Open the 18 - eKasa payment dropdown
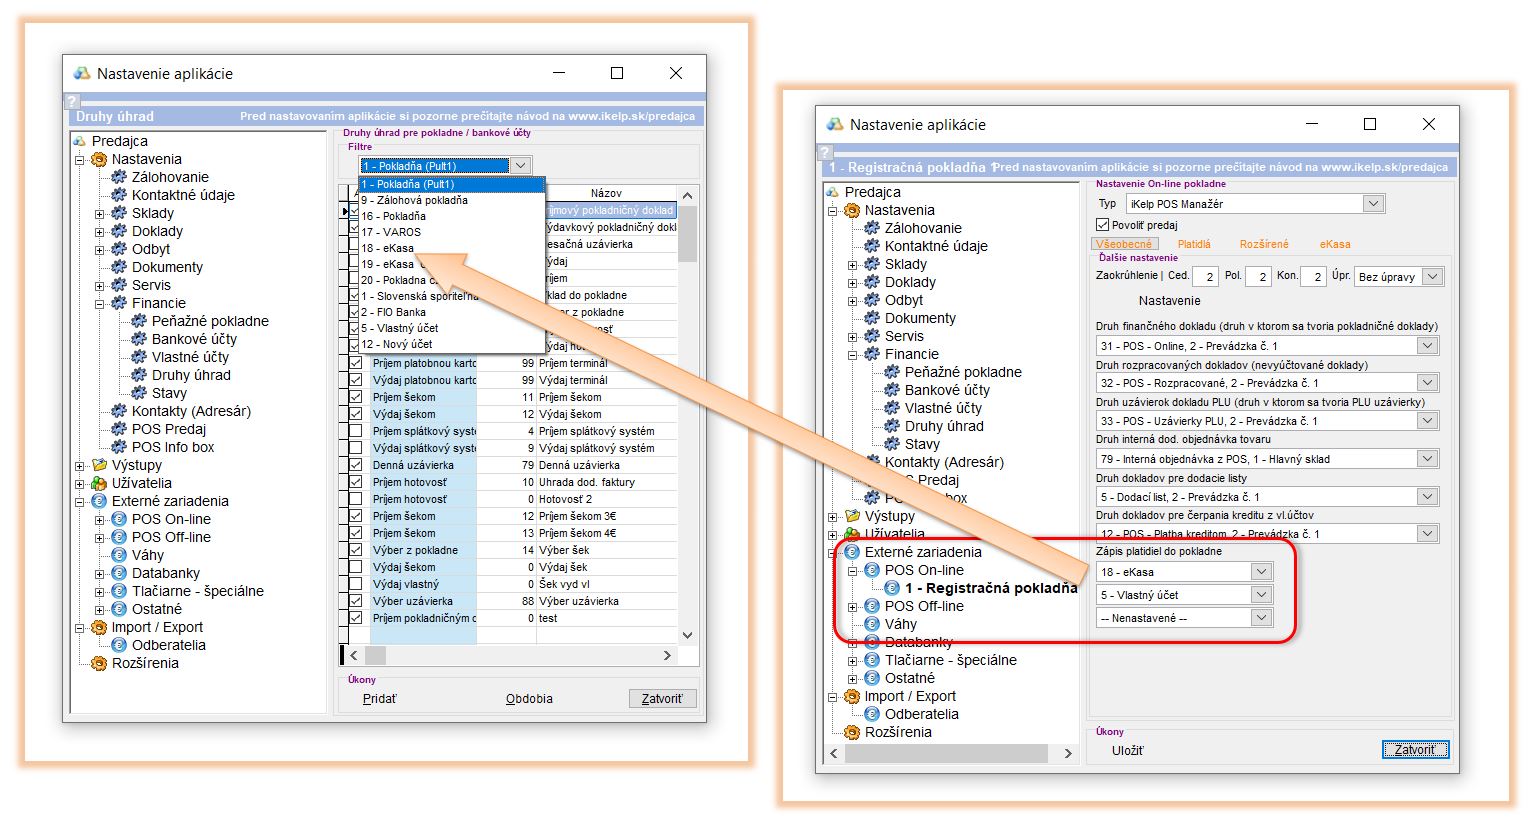 [1261, 572]
